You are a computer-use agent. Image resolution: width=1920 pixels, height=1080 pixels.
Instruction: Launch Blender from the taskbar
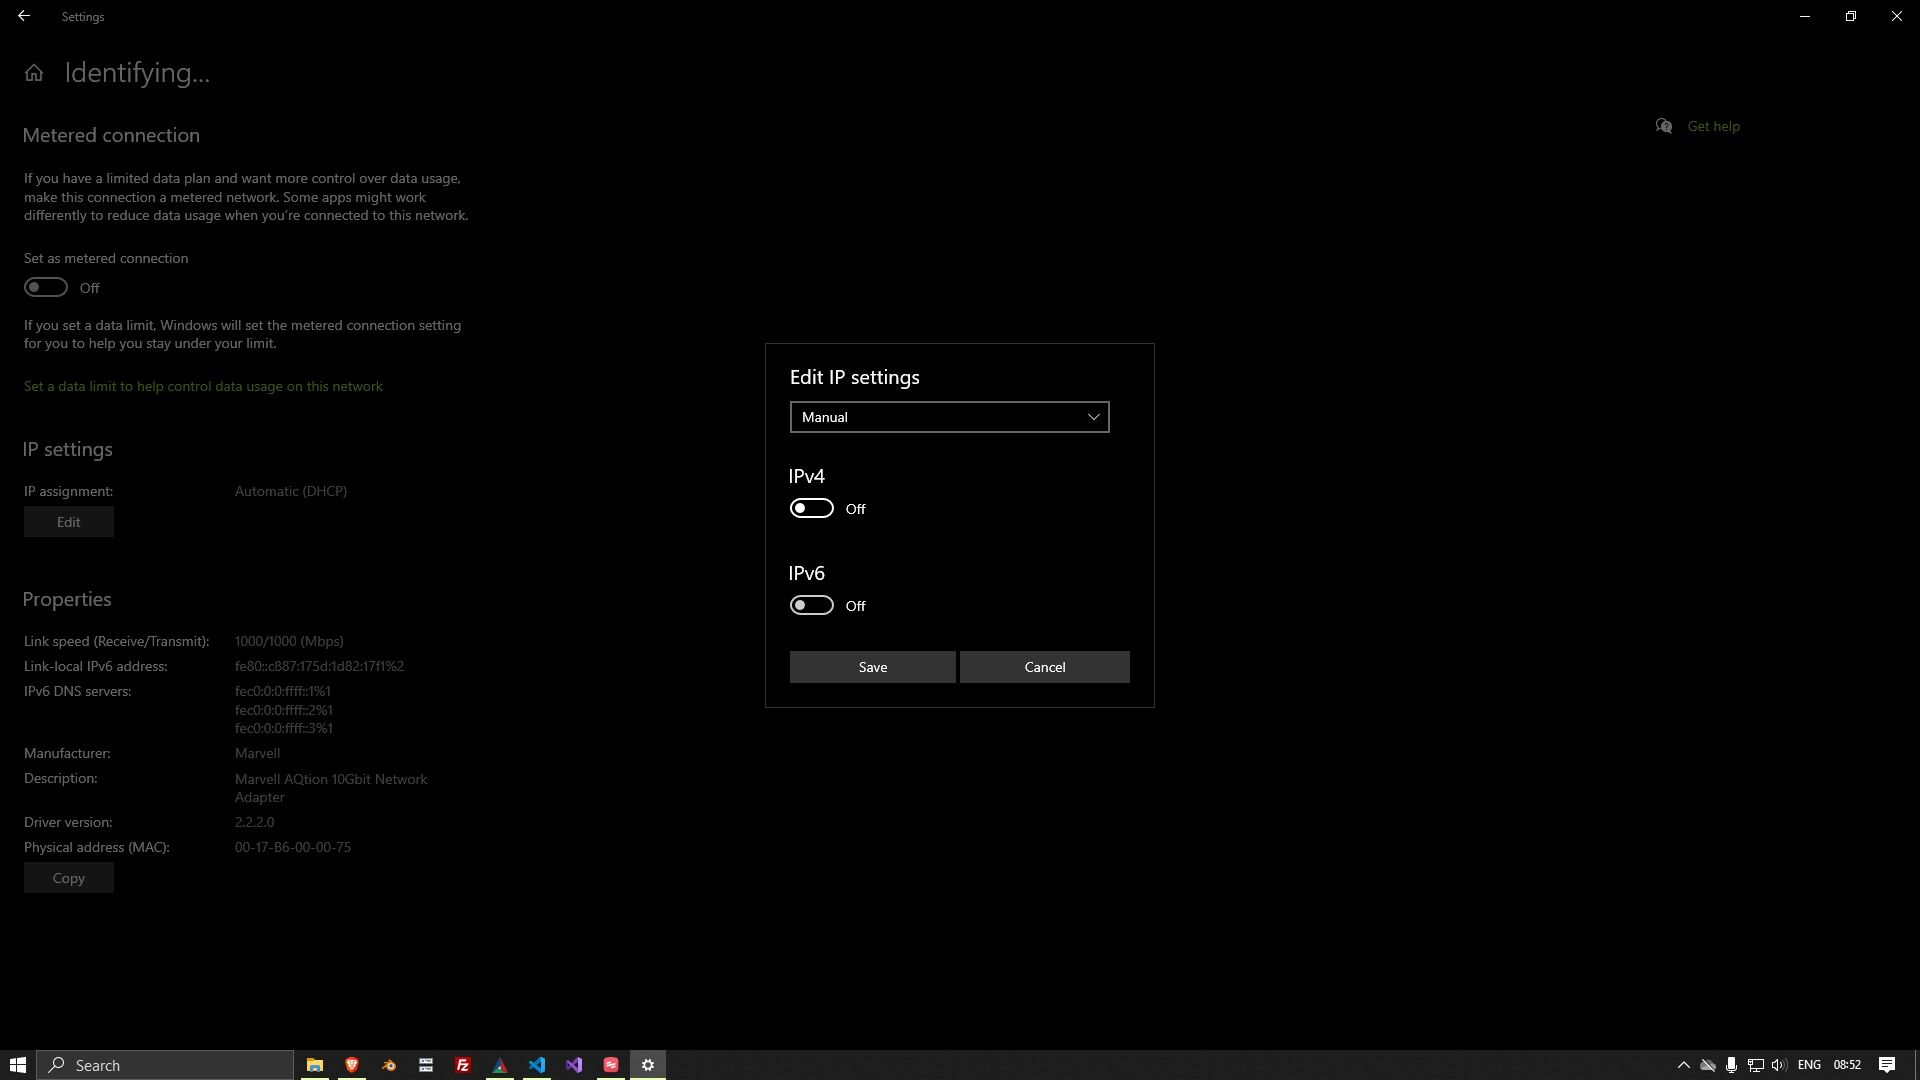point(389,1065)
